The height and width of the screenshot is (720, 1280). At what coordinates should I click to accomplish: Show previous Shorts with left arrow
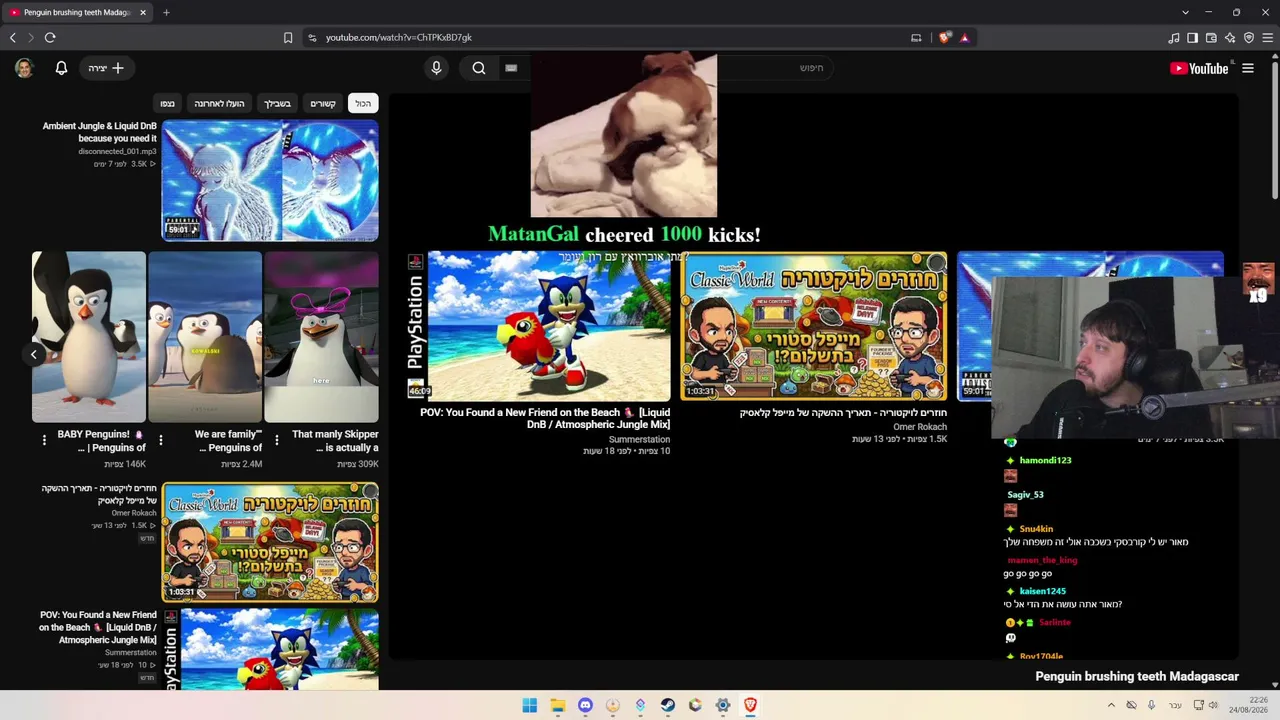pos(33,354)
